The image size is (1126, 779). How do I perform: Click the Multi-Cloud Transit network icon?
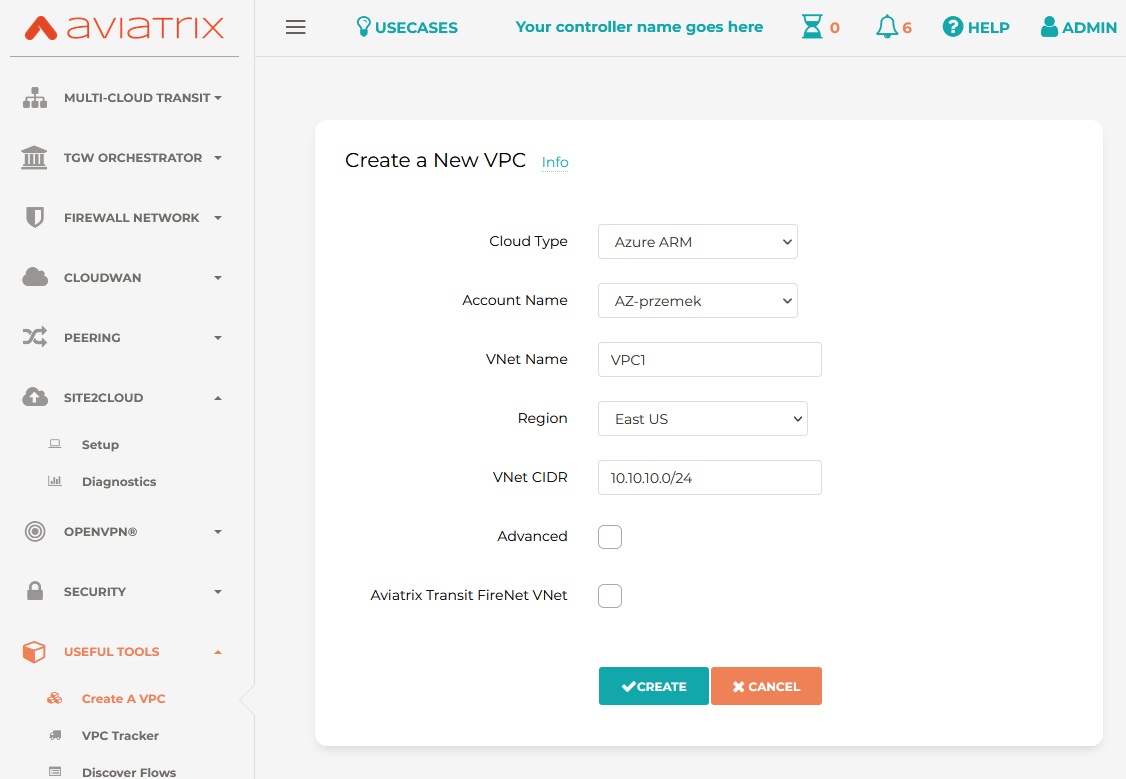coord(34,98)
